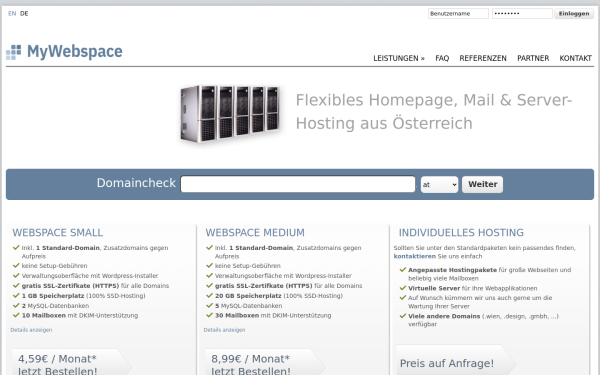Click the server rack image
This screenshot has height=375, width=600.
230,114
